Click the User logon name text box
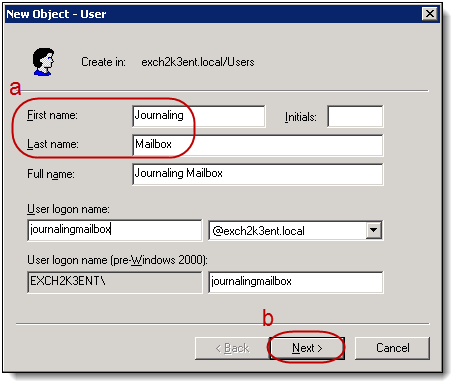The width and height of the screenshot is (460, 390). pos(115,230)
